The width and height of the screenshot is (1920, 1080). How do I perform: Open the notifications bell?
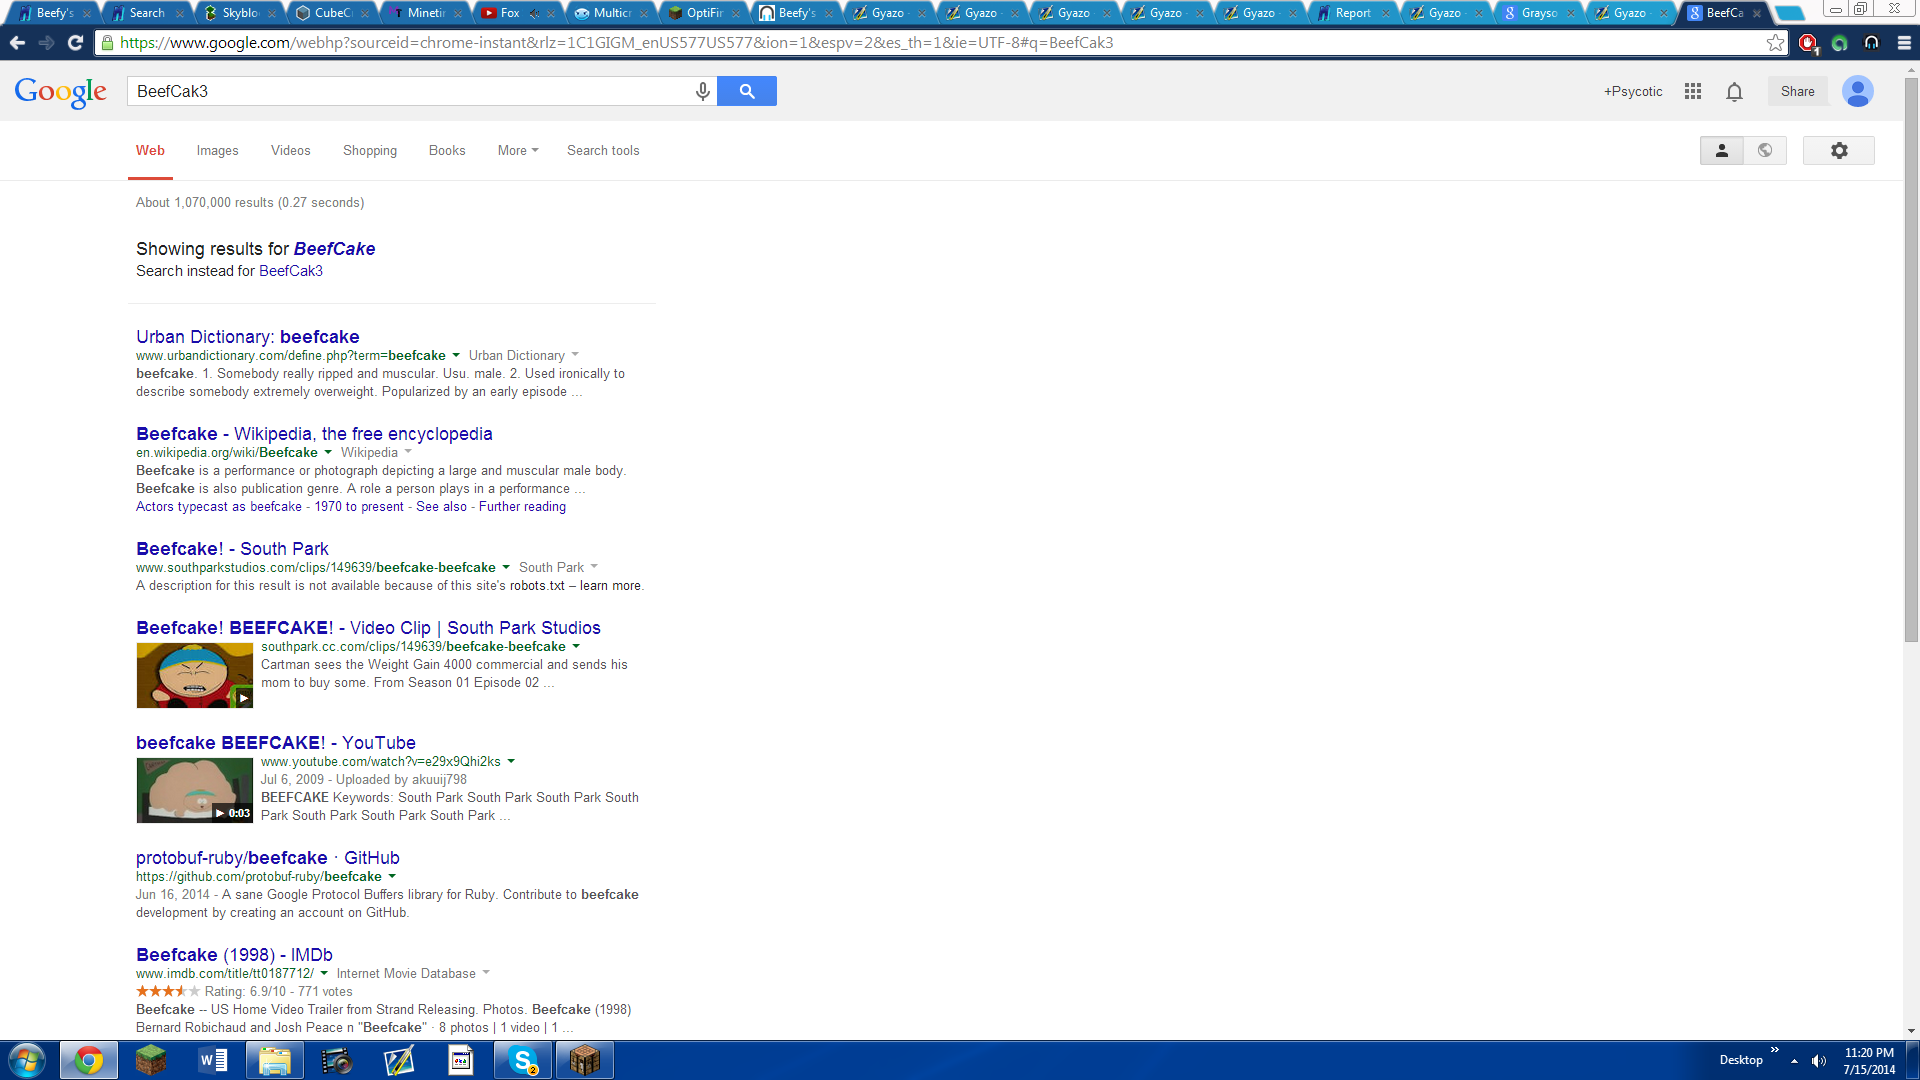(x=1734, y=91)
